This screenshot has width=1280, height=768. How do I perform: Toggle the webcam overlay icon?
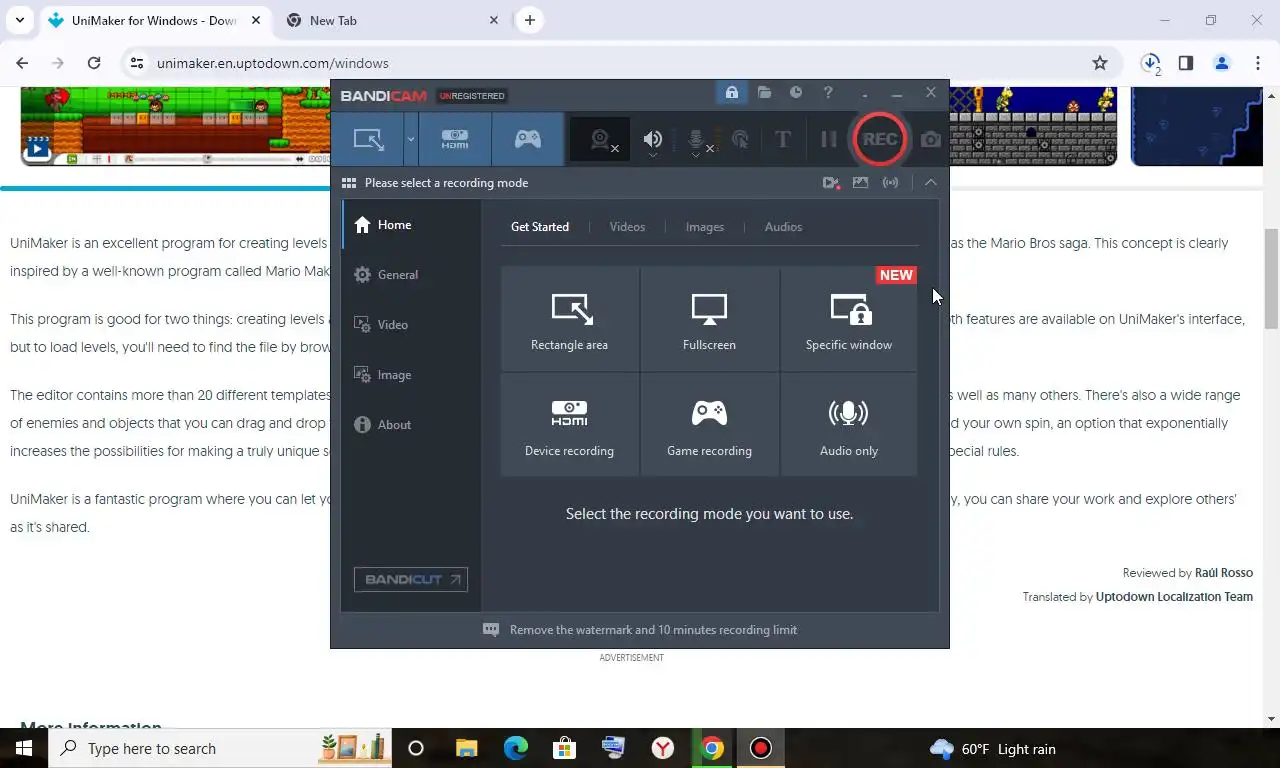click(x=602, y=140)
